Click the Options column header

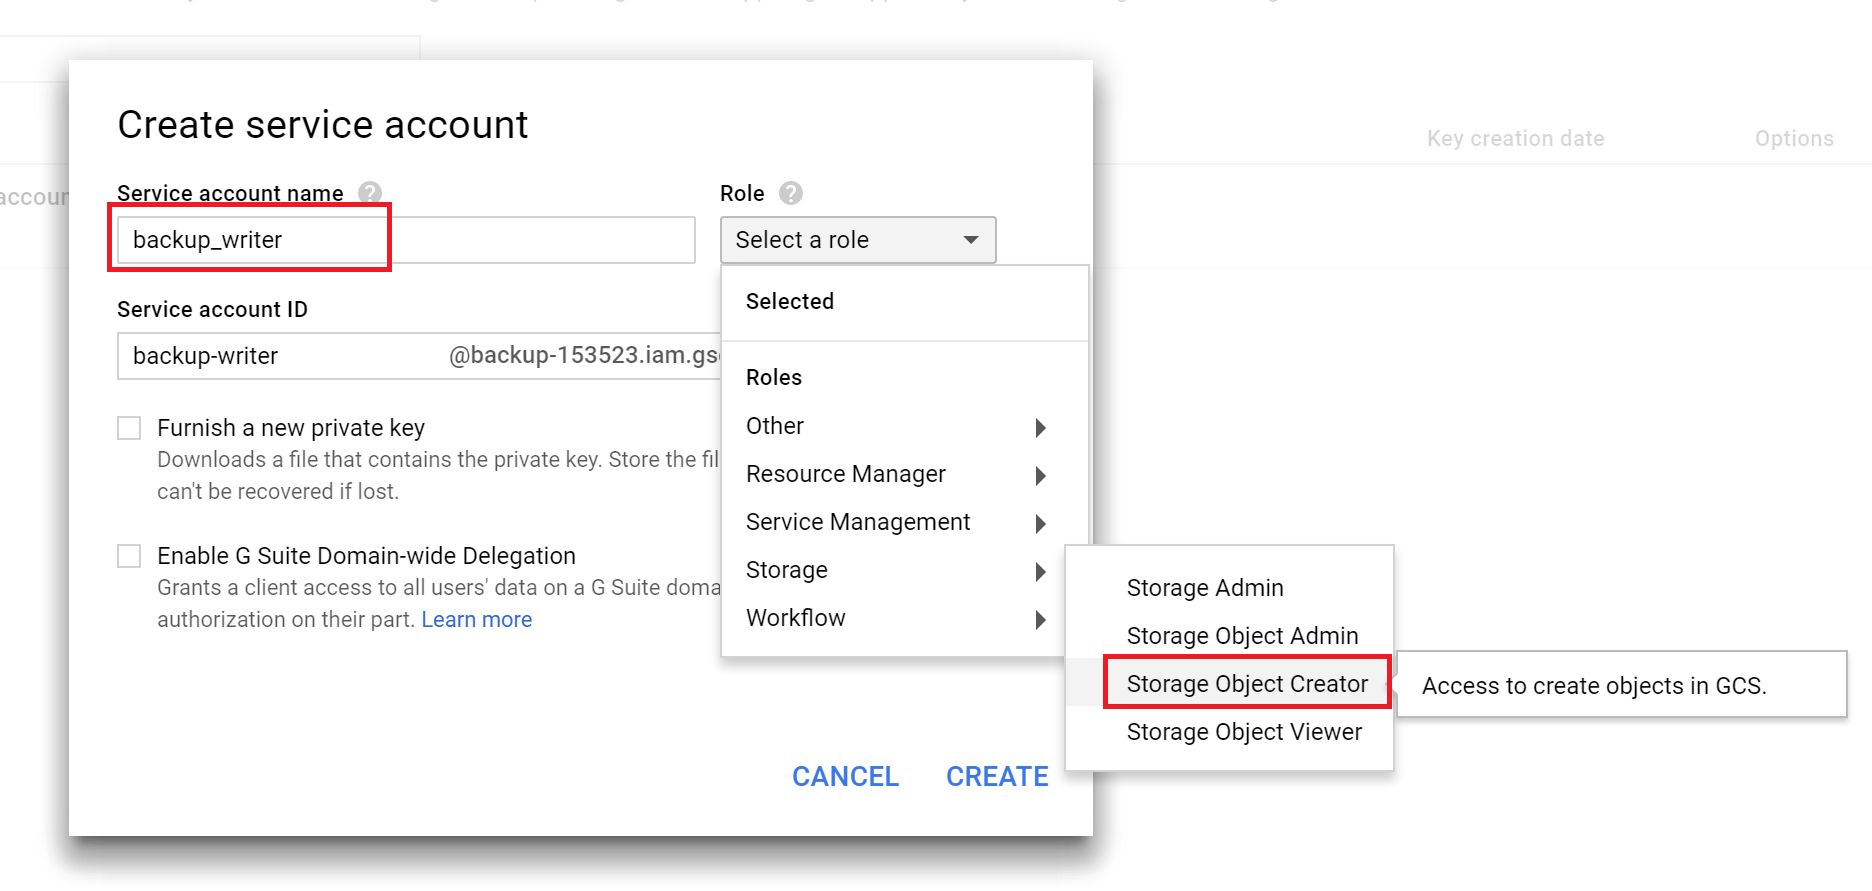point(1794,139)
